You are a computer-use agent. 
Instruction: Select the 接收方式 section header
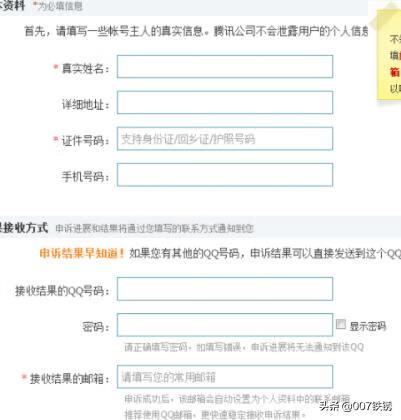24,228
